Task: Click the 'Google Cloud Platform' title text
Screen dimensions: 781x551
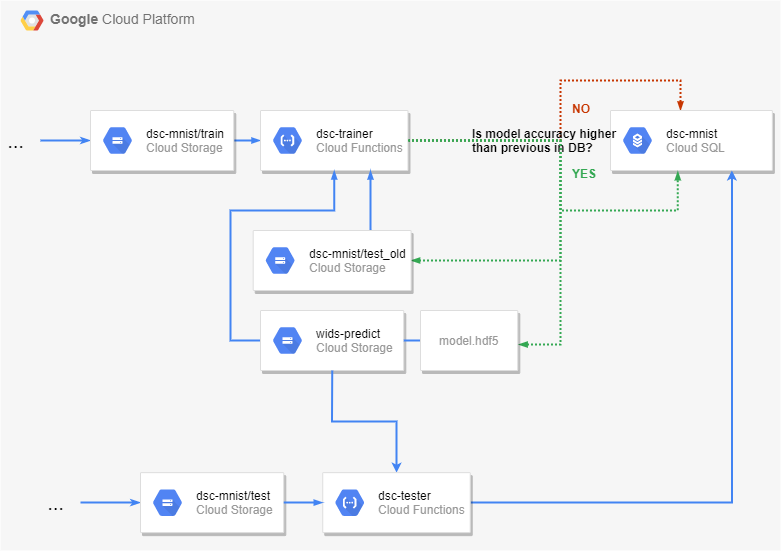Action: click(123, 19)
